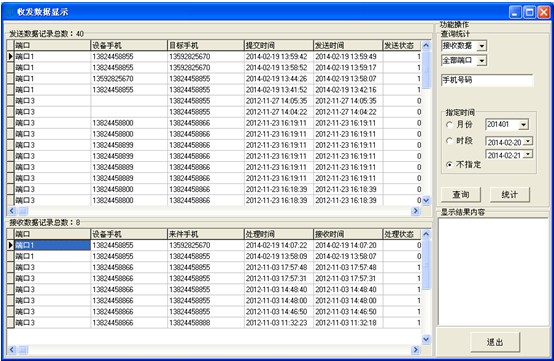This screenshot has width=554, height=361.
Task: Click cell "2014-02-19 13:41:52"
Action: click(x=279, y=89)
